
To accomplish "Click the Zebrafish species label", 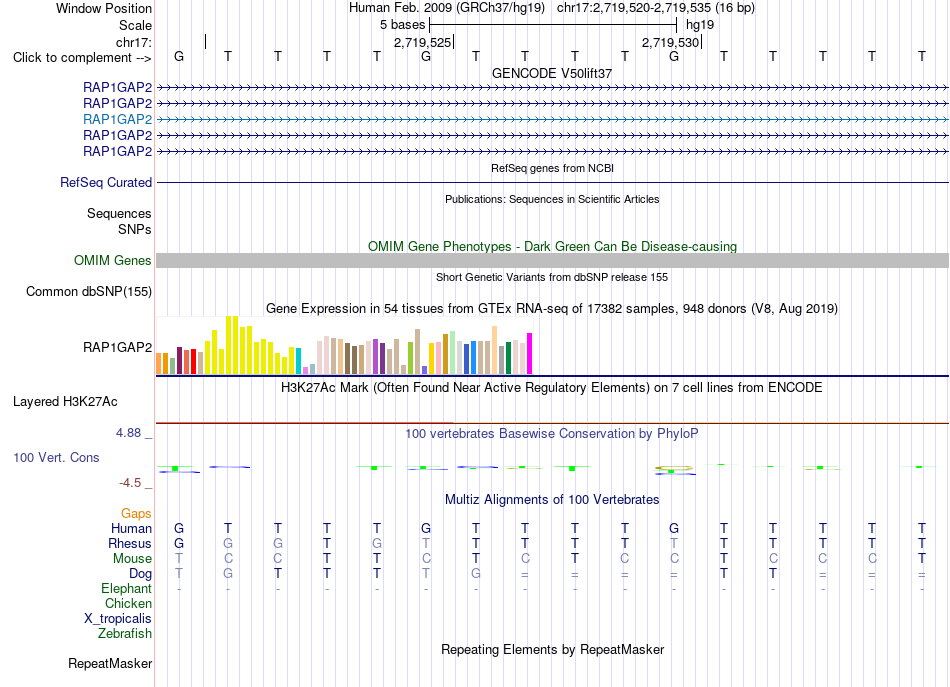I will click(125, 634).
